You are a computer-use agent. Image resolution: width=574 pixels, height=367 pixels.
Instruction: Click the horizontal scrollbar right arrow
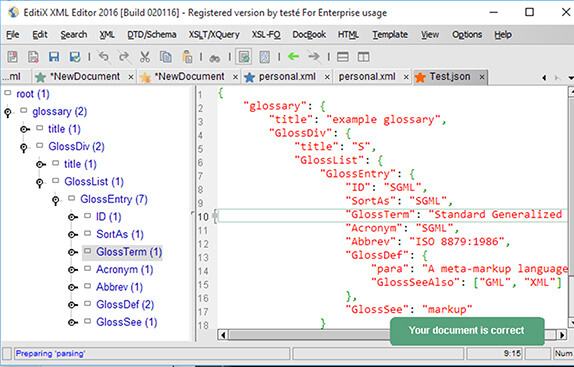pyautogui.click(x=562, y=334)
